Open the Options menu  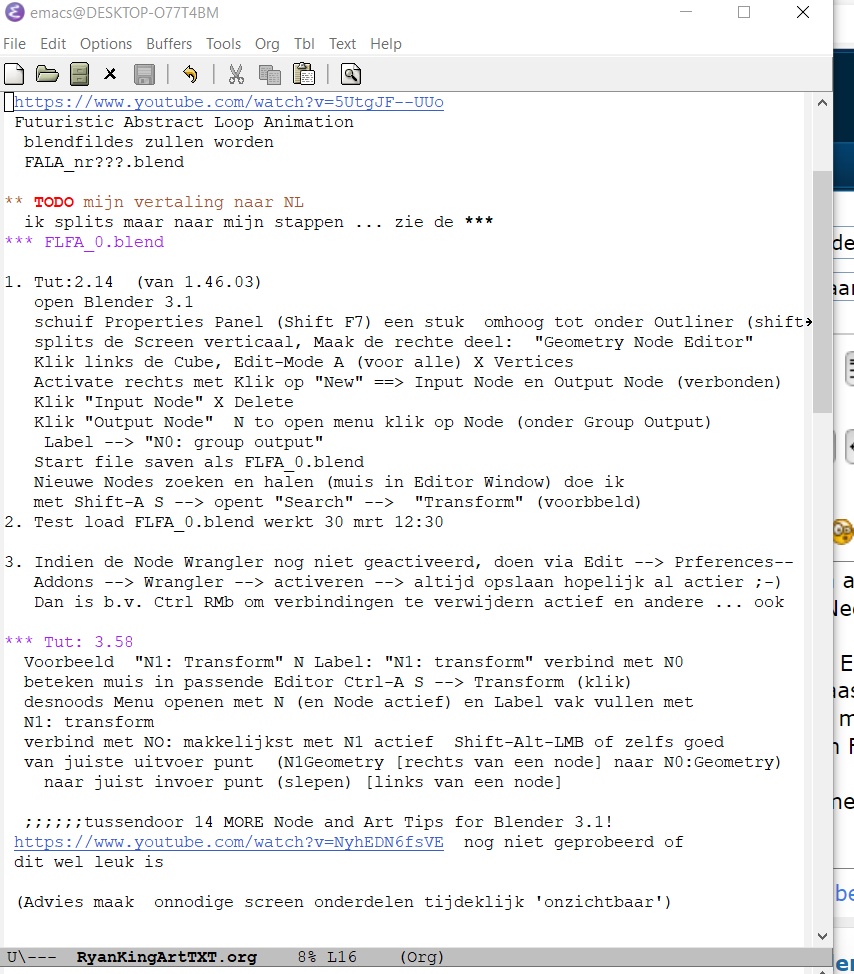point(106,44)
